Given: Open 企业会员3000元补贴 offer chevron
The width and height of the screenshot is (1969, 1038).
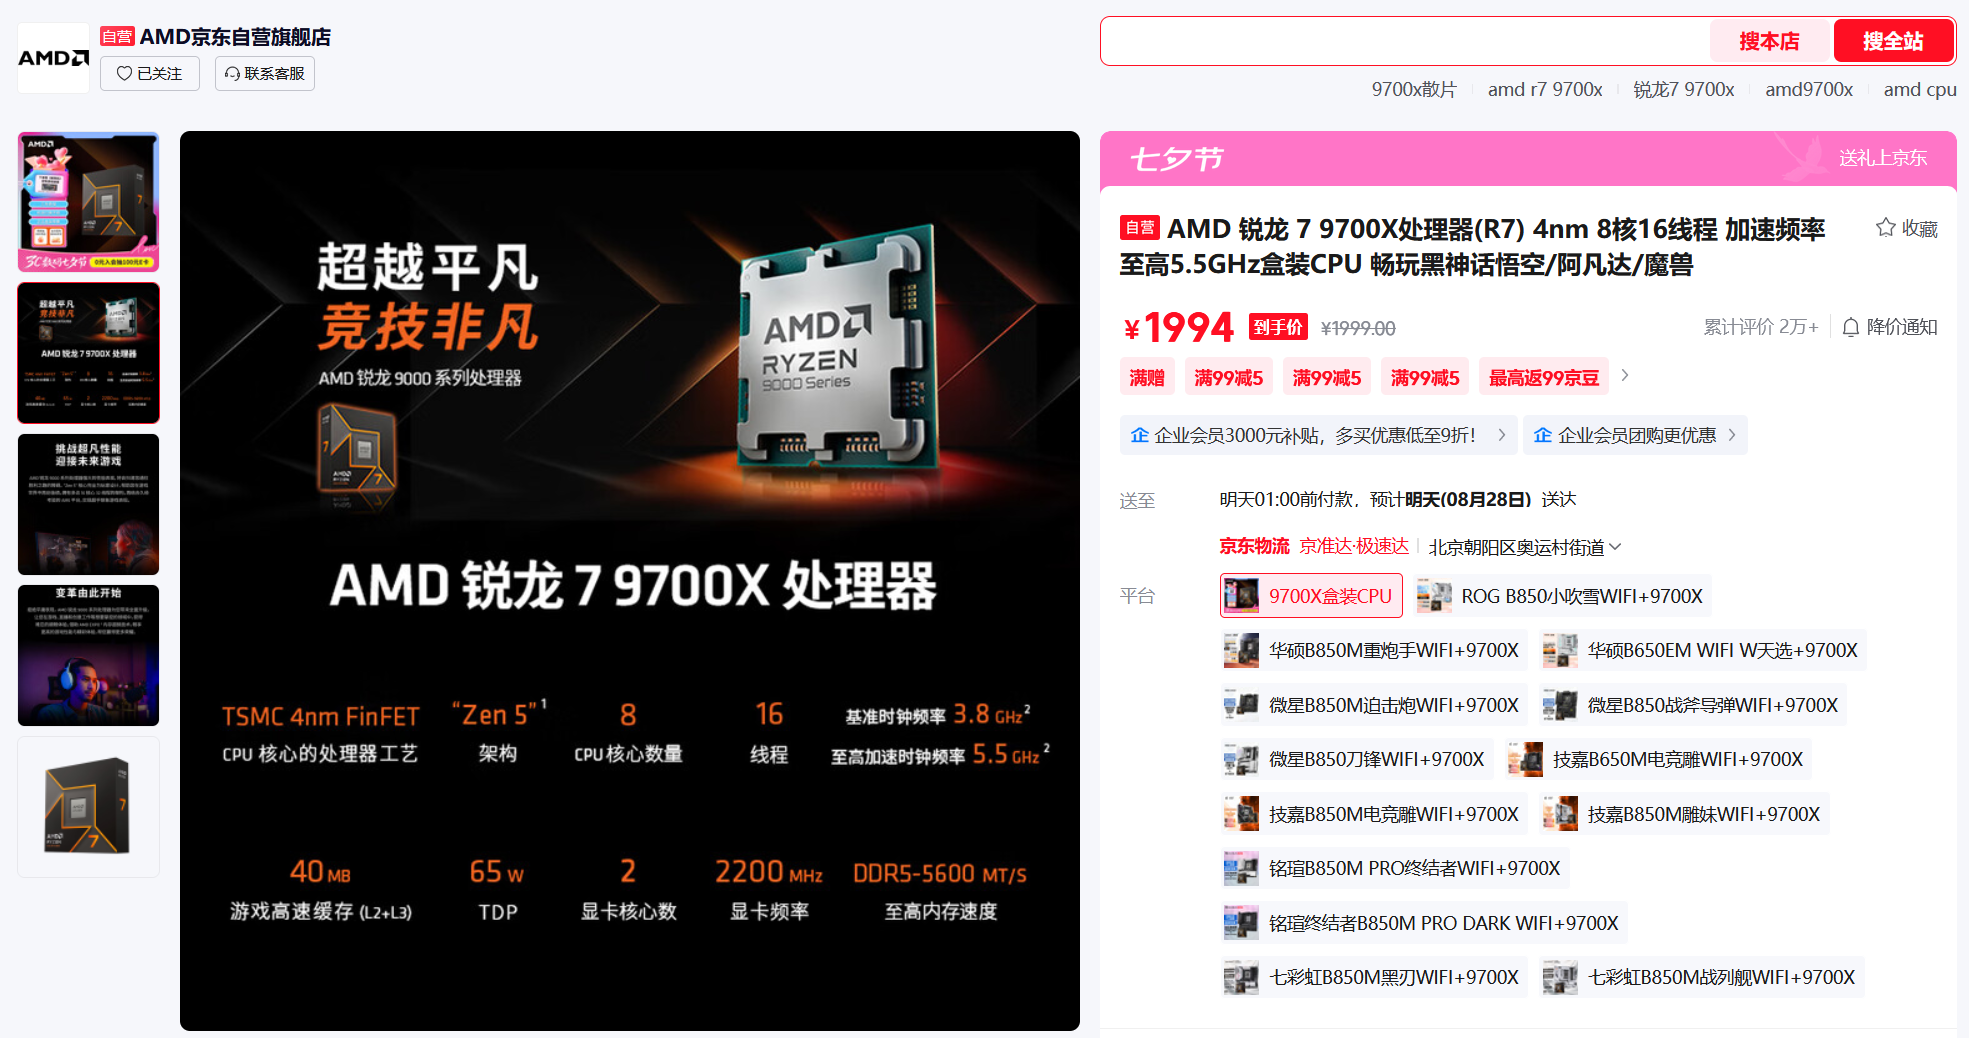Looking at the screenshot, I should coord(1501,435).
